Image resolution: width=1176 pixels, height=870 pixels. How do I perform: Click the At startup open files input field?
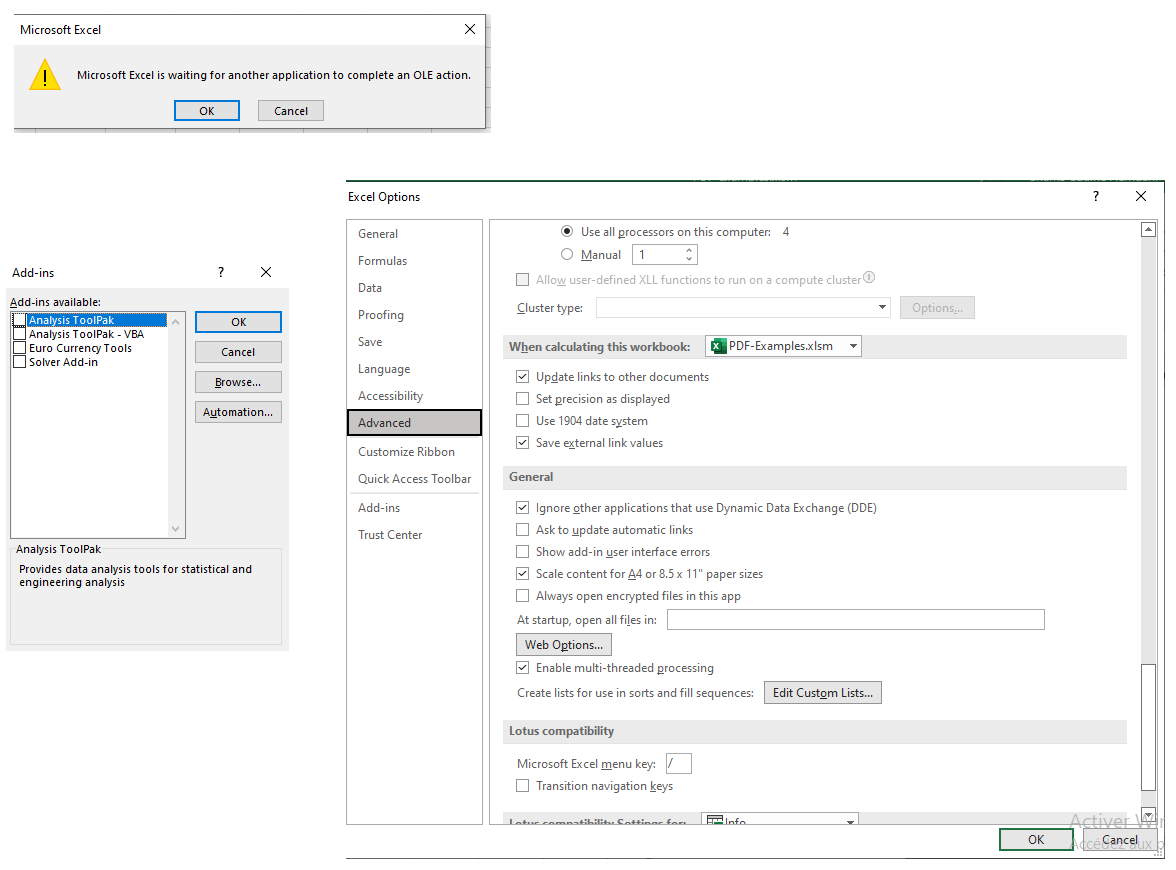coord(855,619)
